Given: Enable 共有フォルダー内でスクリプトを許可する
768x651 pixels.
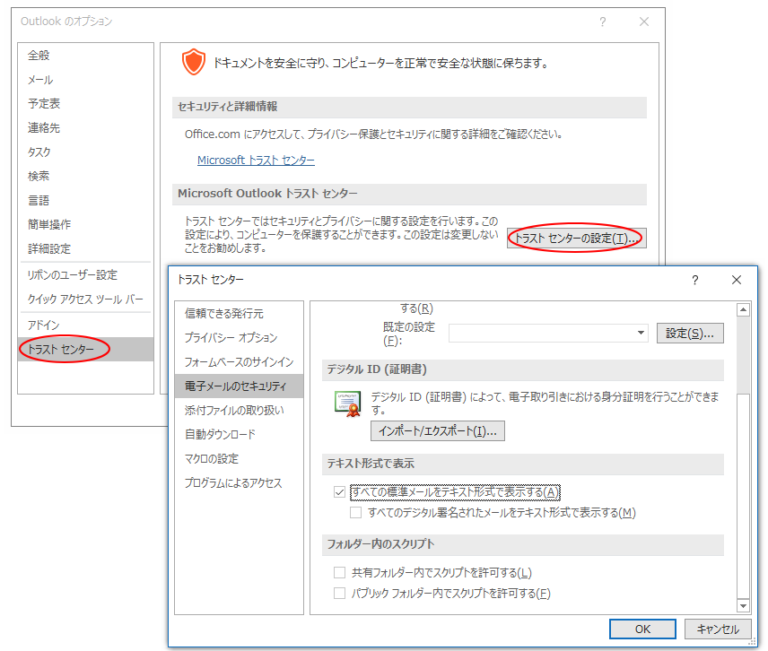Looking at the screenshot, I should click(x=339, y=572).
